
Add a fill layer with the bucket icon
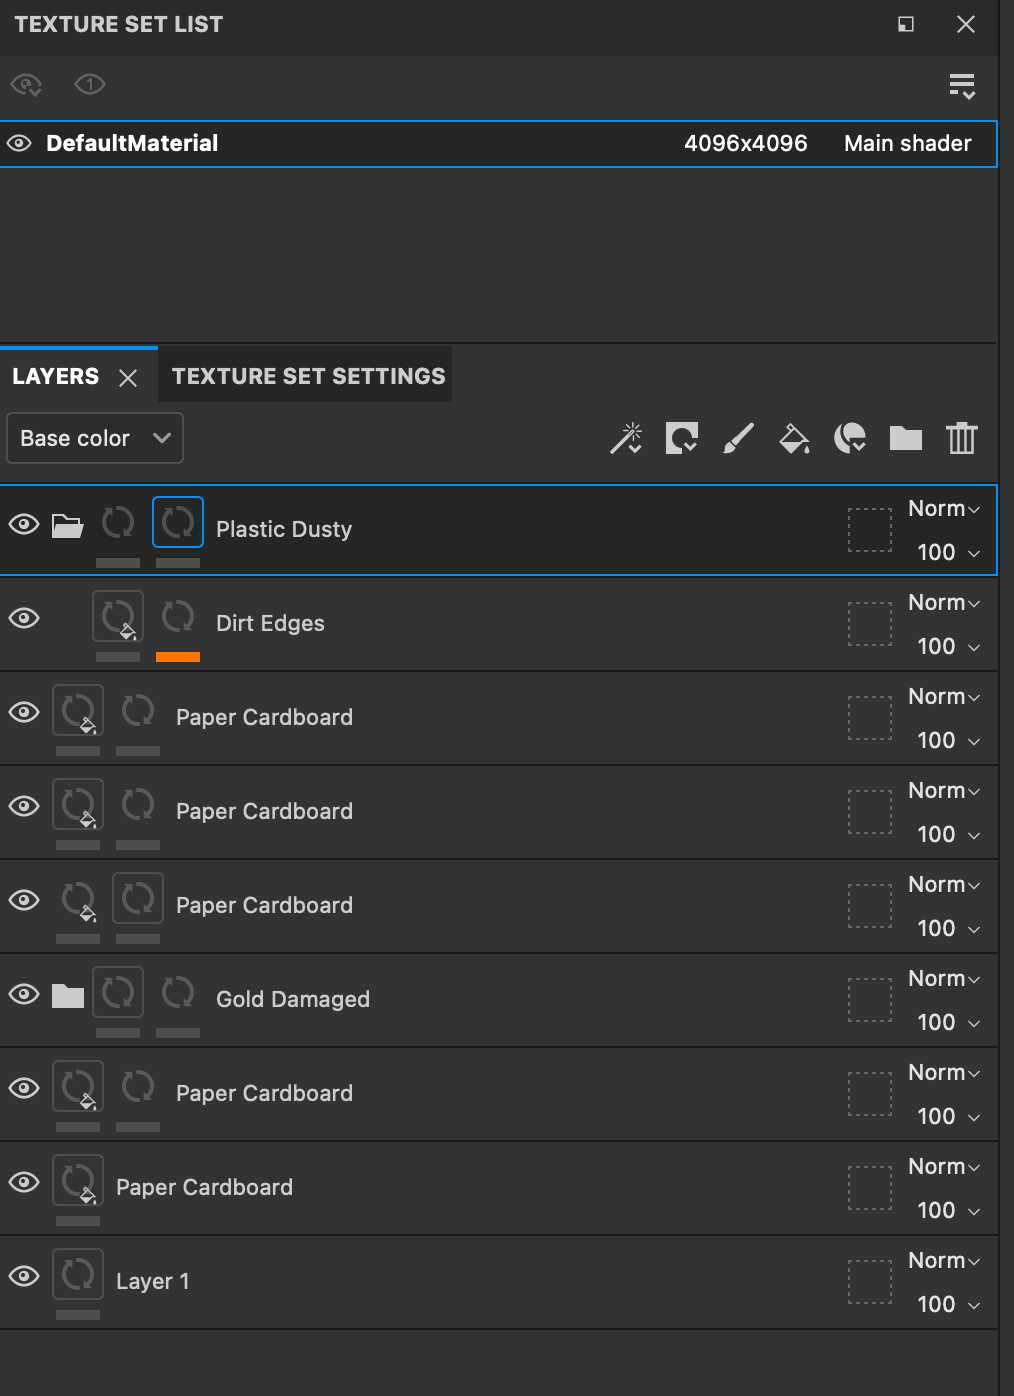tap(794, 438)
